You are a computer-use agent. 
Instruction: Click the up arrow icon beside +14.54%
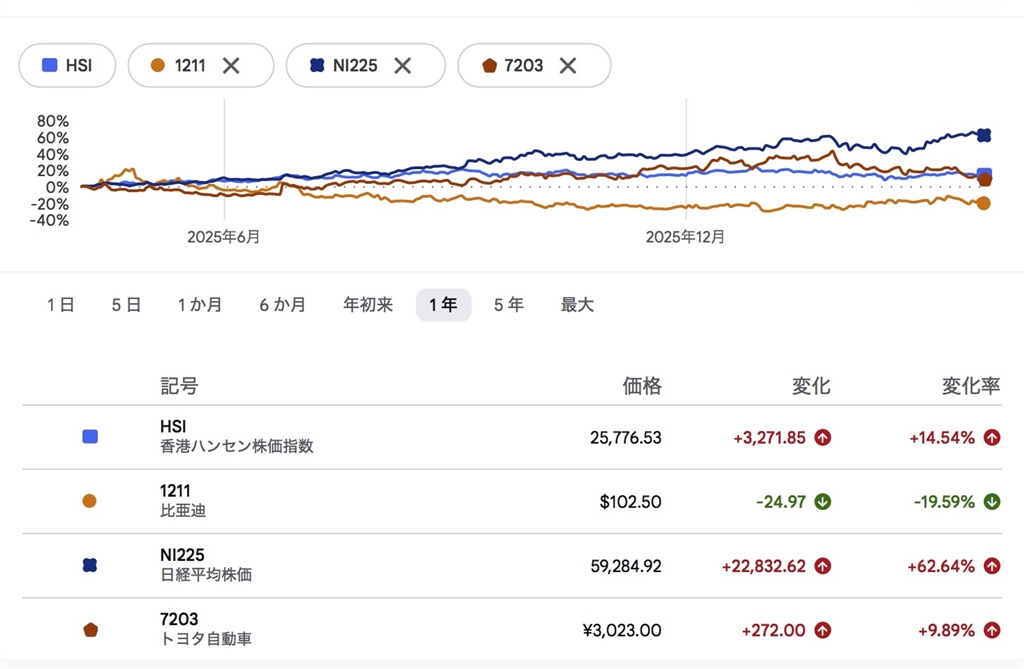point(992,438)
